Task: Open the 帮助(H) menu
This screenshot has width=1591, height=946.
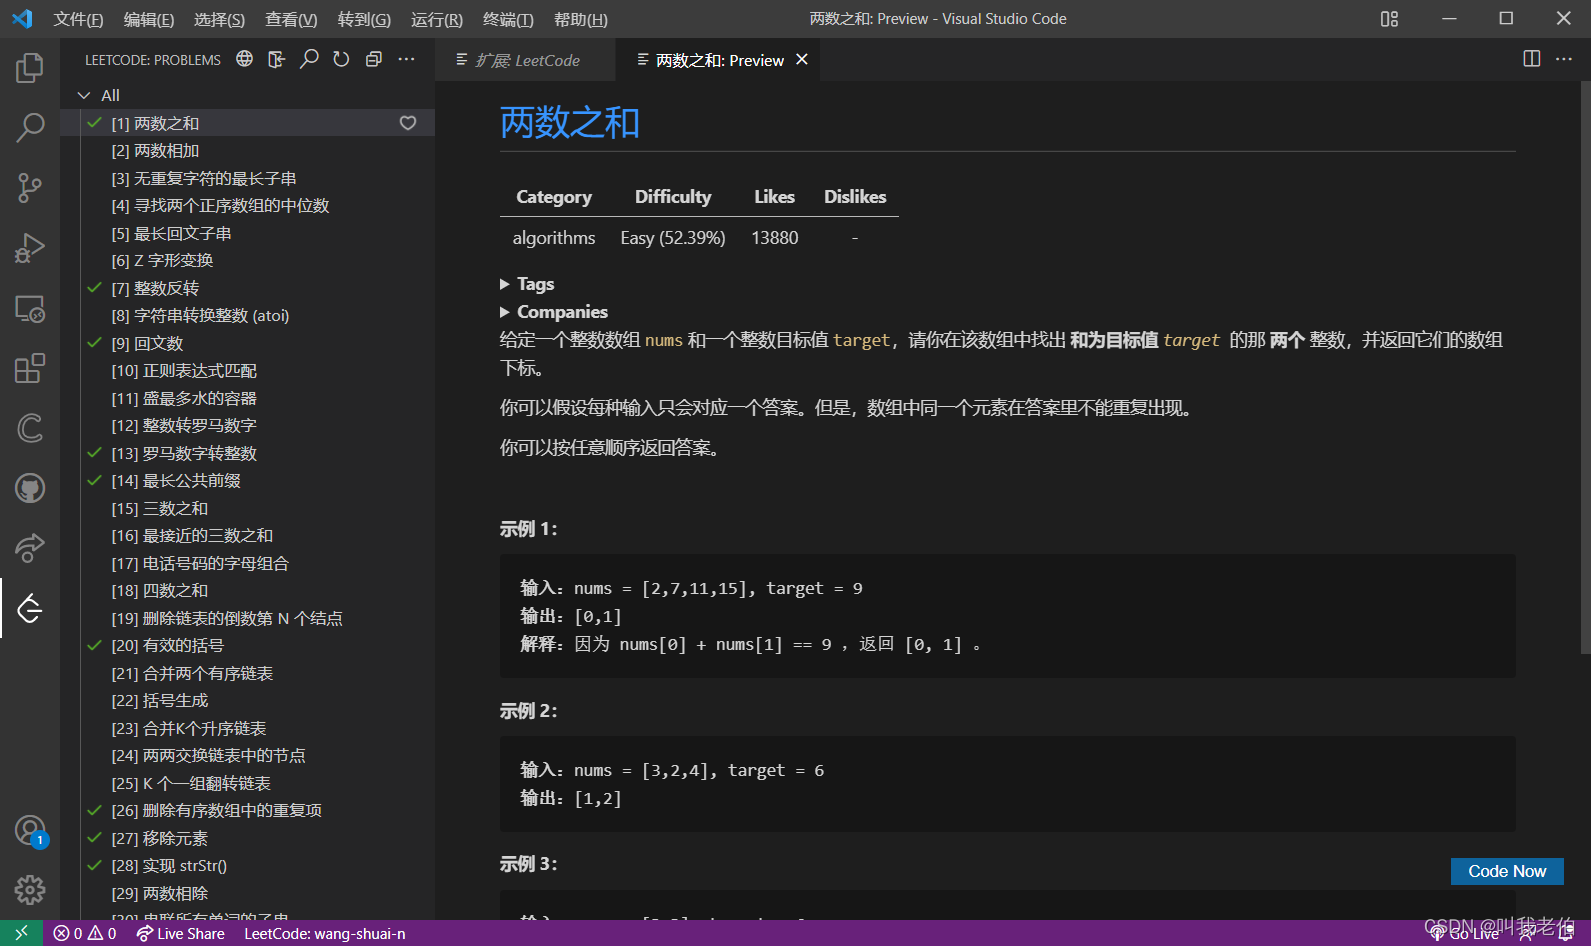Action: click(x=580, y=19)
